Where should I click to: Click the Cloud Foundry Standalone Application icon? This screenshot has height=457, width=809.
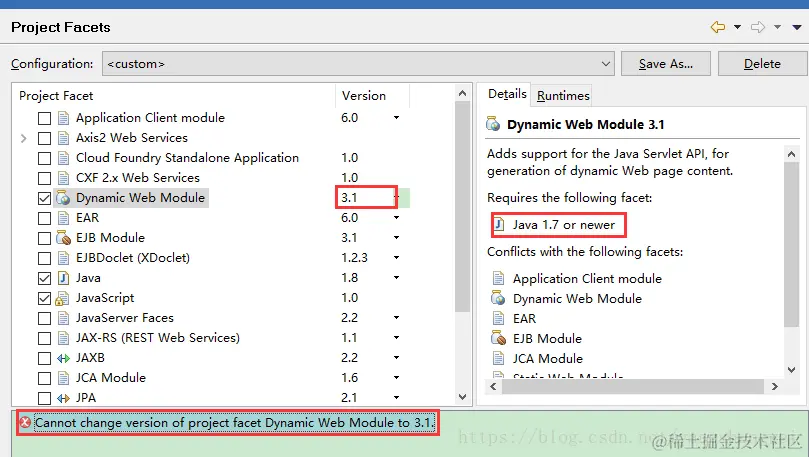tap(63, 158)
